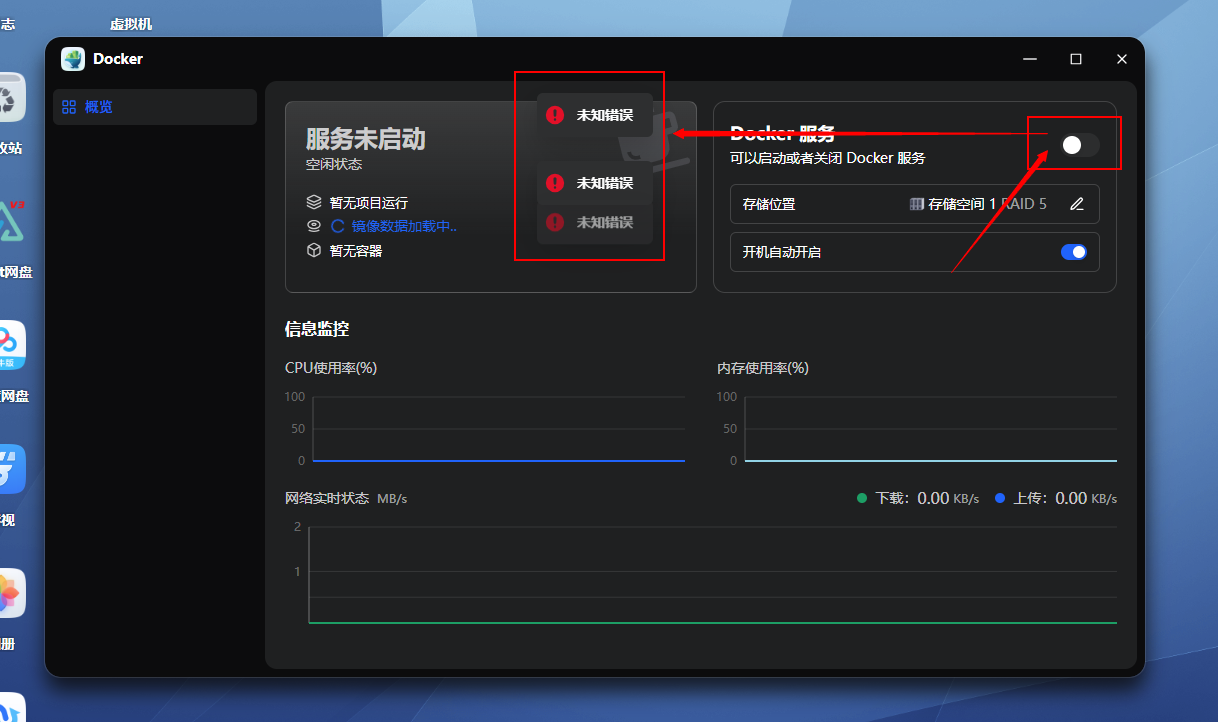Click the 存储位置 label
1218x722 pixels.
click(x=769, y=204)
